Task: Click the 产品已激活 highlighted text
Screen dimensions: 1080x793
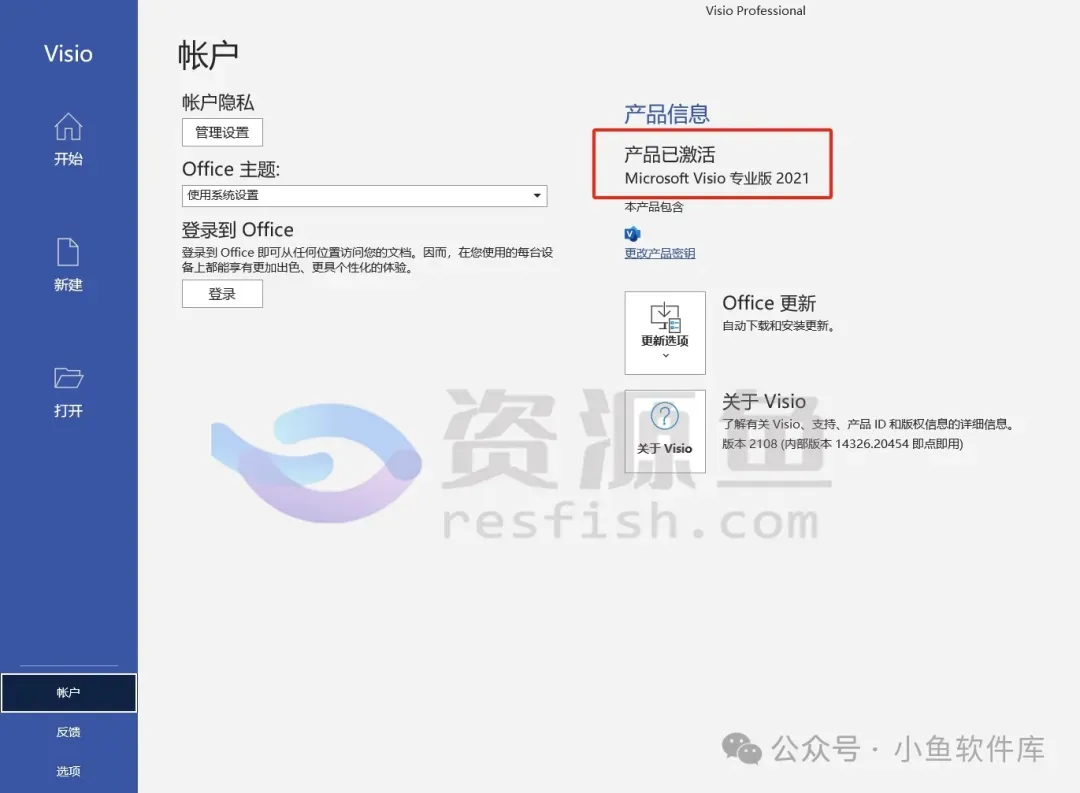Action: 669,154
